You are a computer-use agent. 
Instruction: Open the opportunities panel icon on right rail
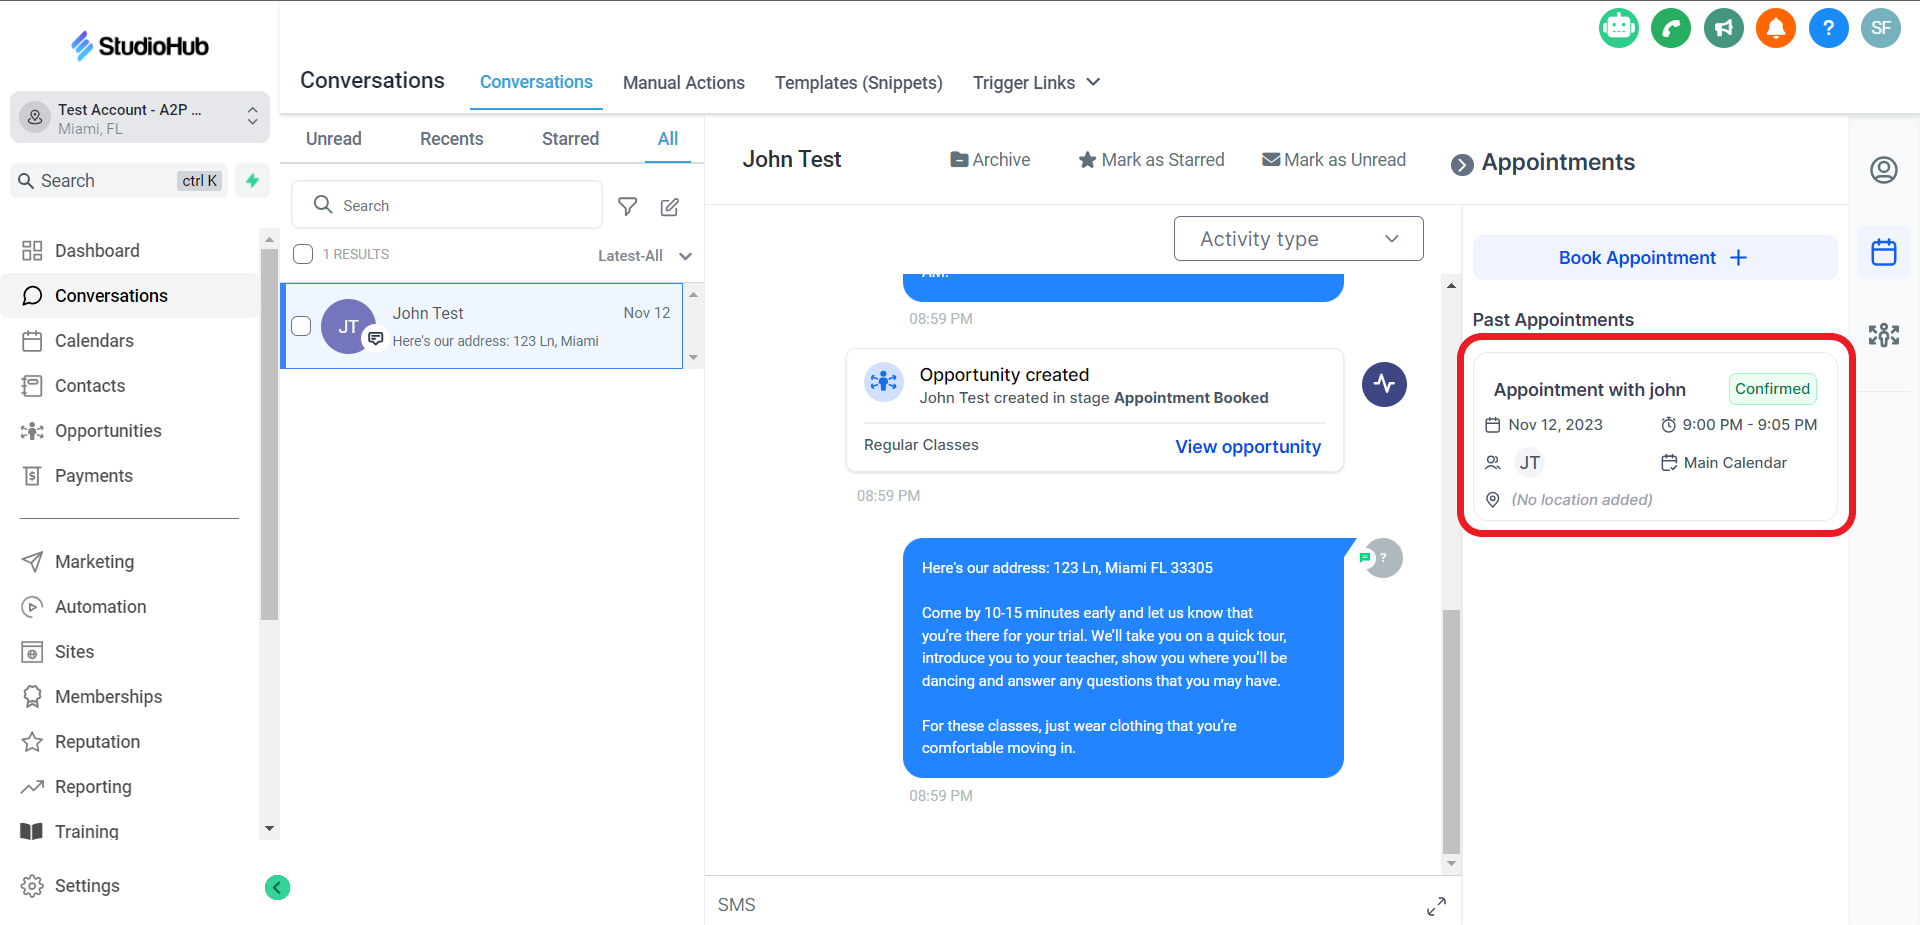pyautogui.click(x=1884, y=334)
